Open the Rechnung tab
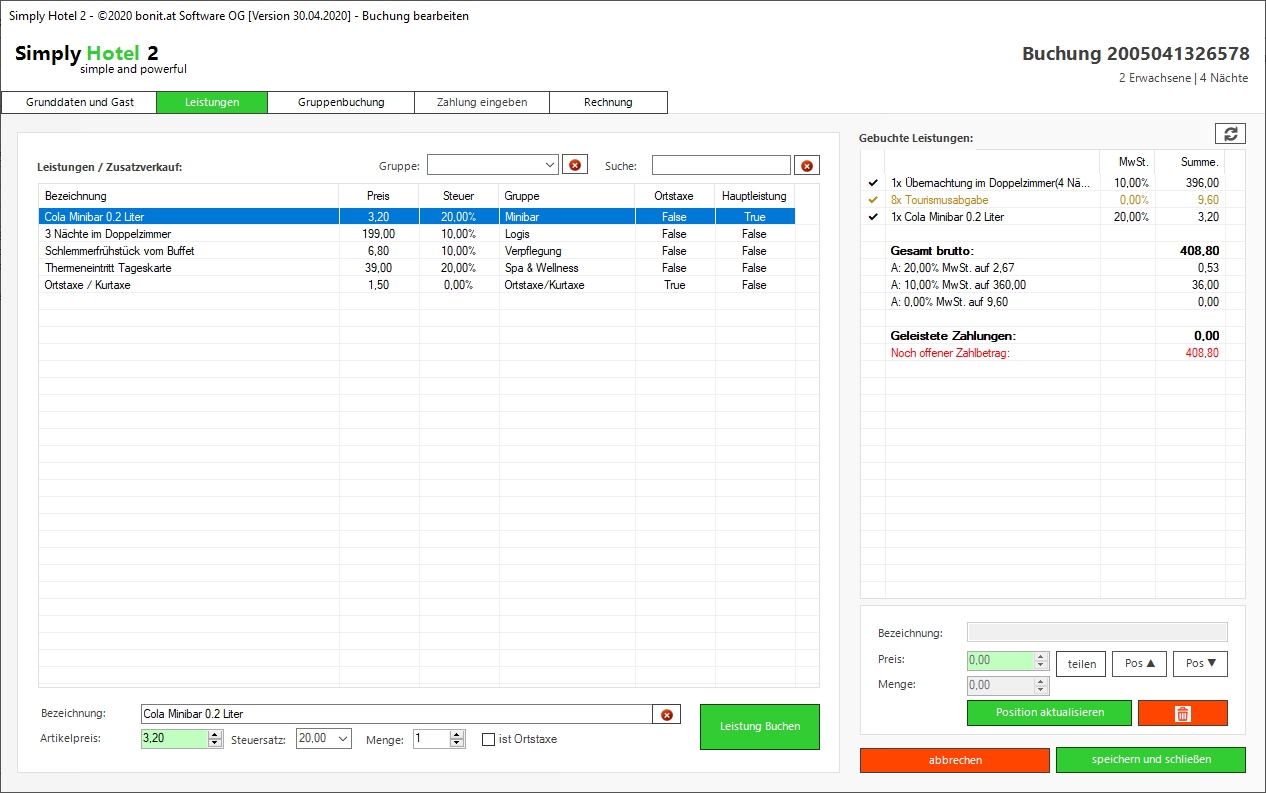The height and width of the screenshot is (793, 1266). point(608,102)
